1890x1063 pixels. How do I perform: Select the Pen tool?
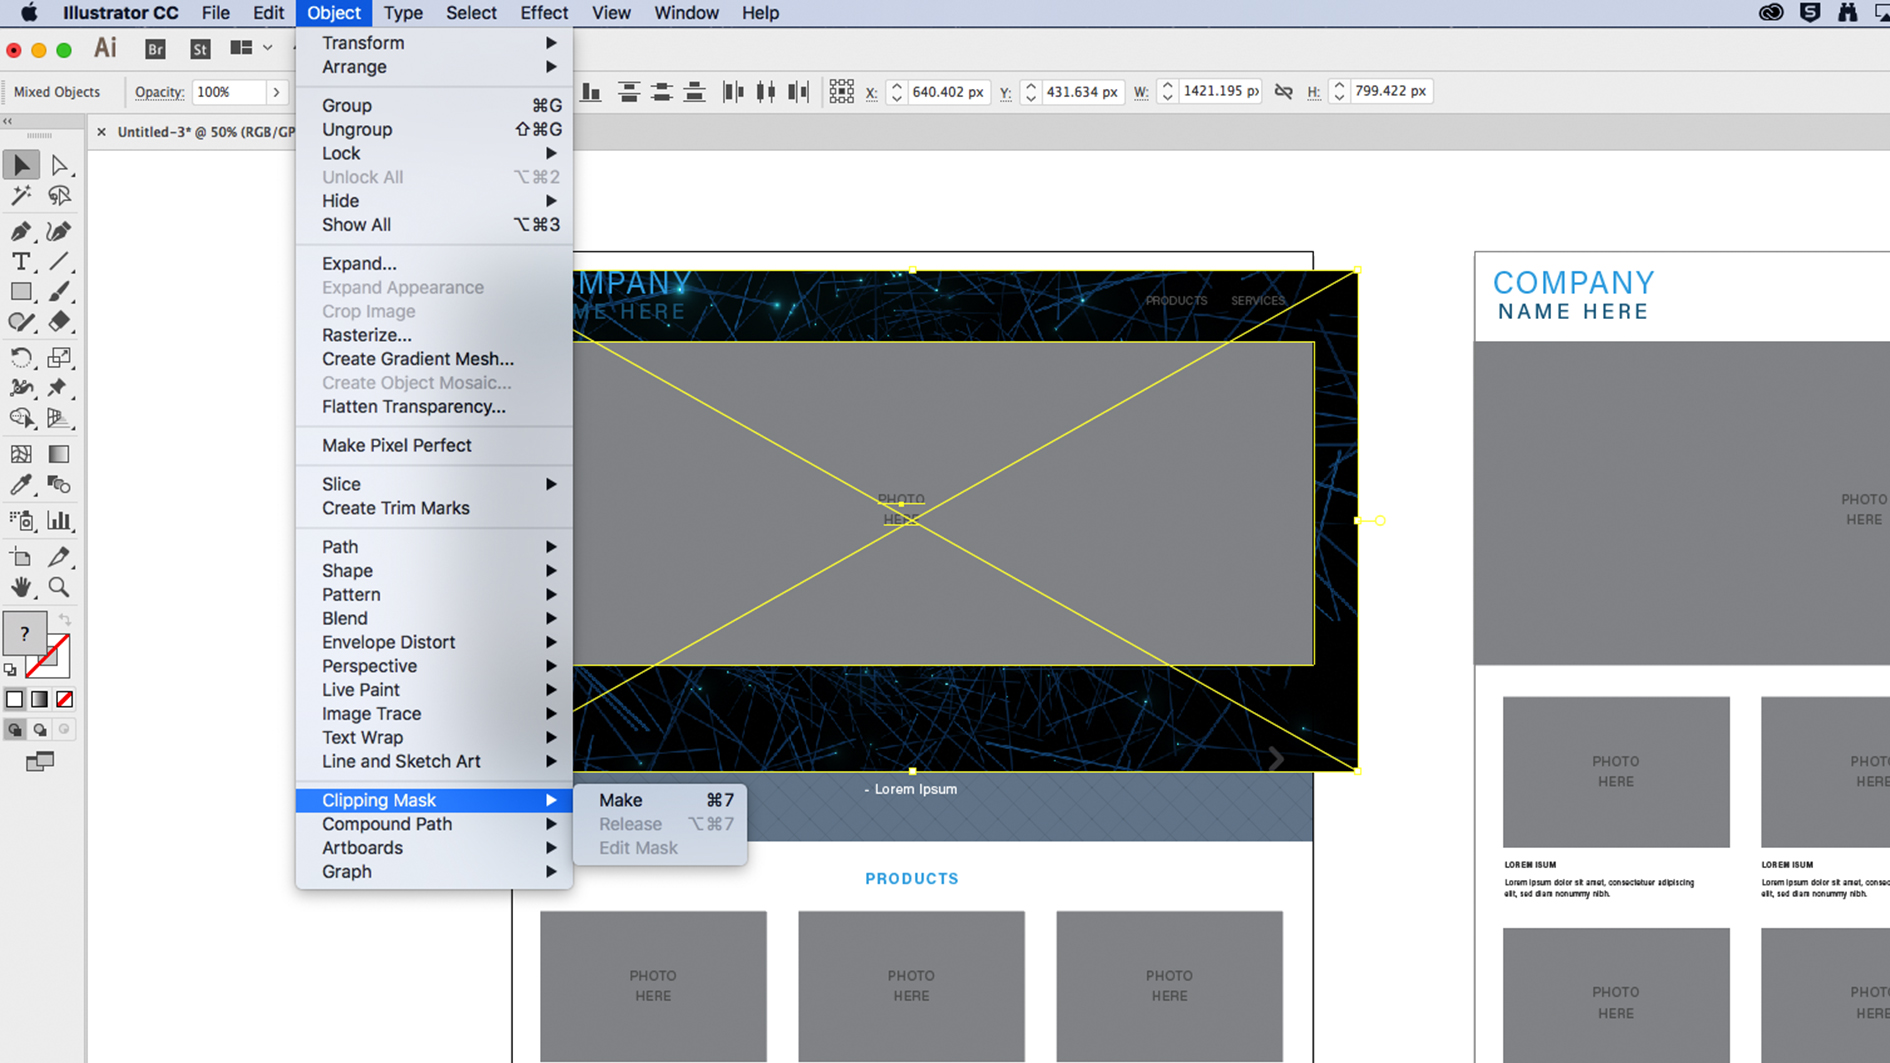point(21,231)
